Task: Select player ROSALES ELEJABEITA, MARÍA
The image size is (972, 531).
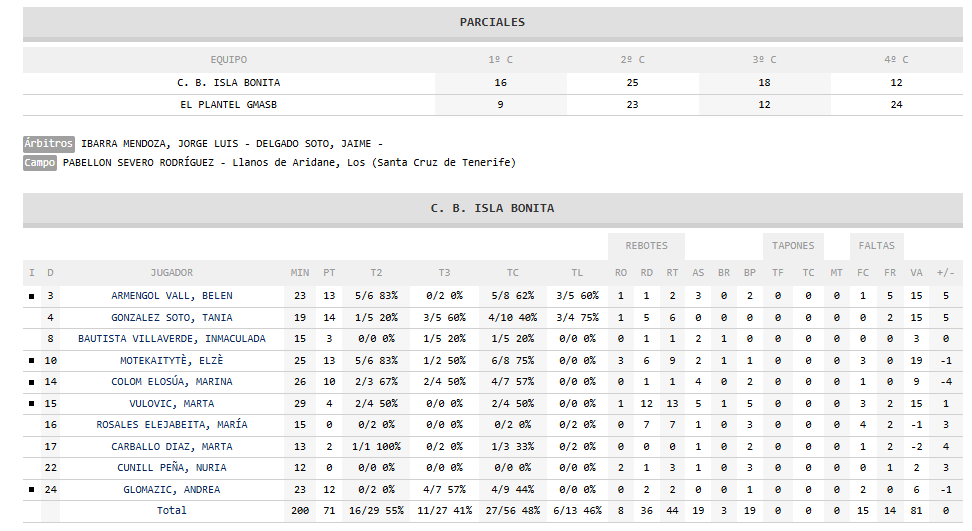Action: [x=171, y=425]
